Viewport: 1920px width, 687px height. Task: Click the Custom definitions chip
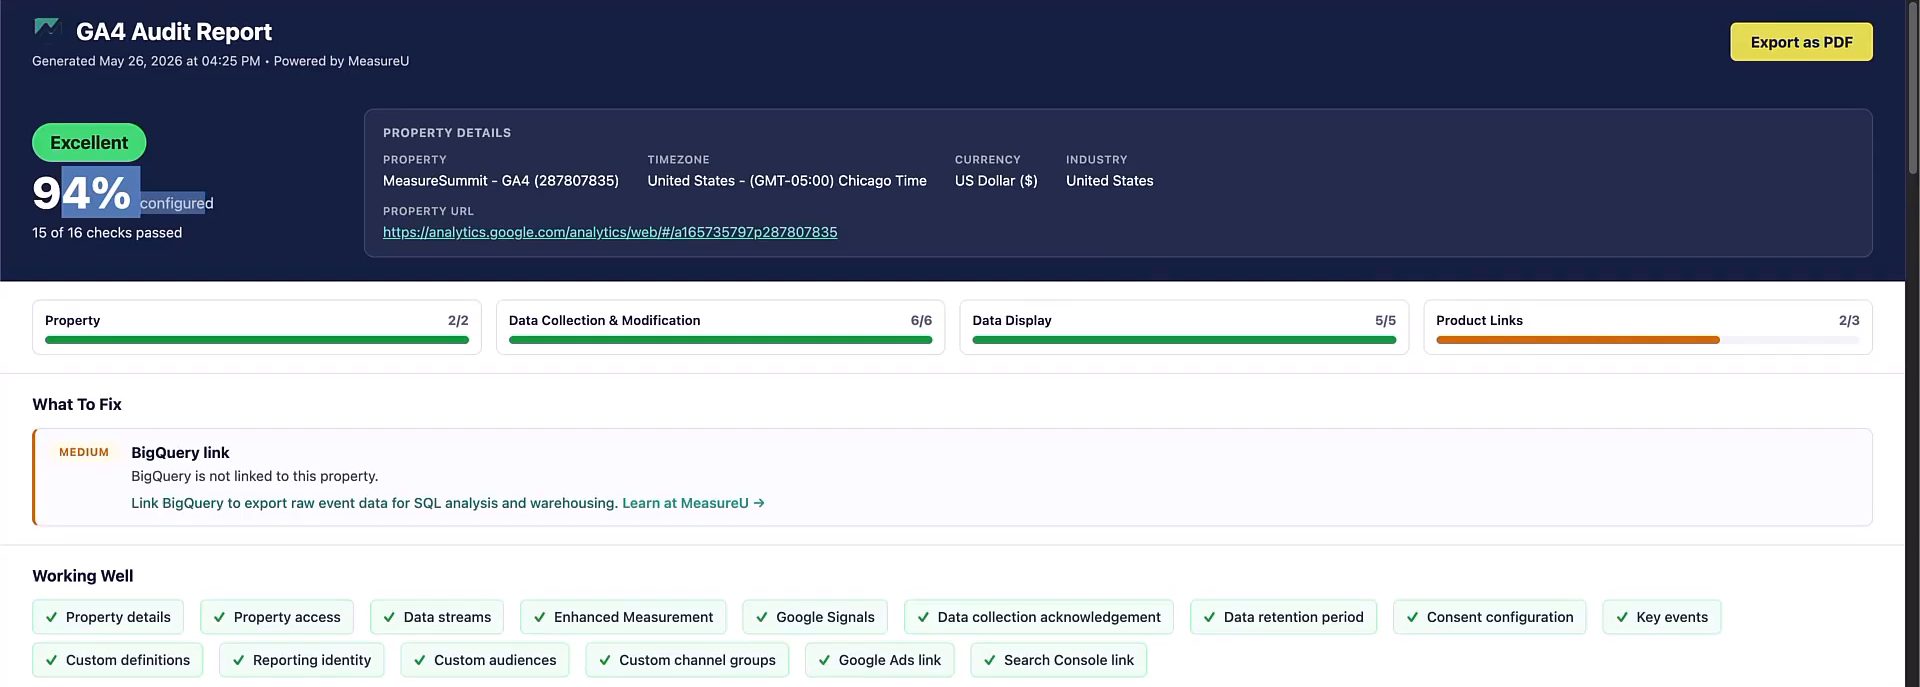pyautogui.click(x=118, y=660)
